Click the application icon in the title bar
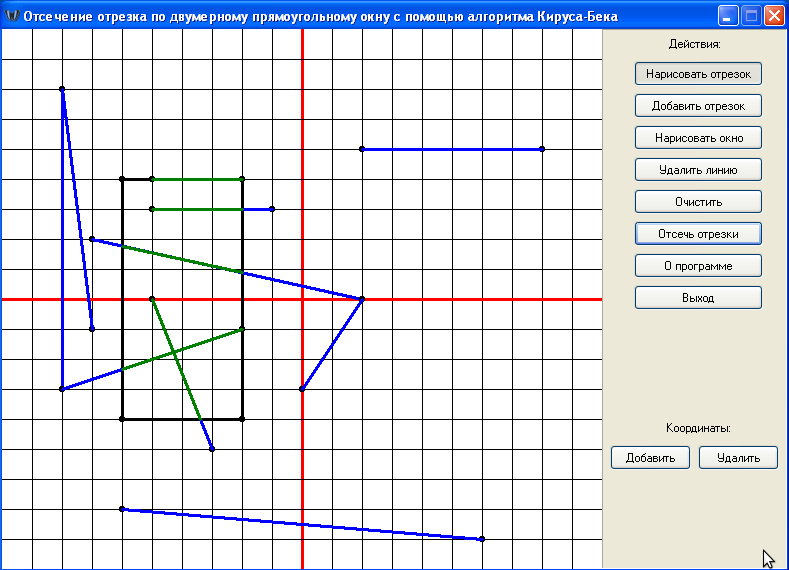Viewport: 789px width, 570px height. coord(11,16)
